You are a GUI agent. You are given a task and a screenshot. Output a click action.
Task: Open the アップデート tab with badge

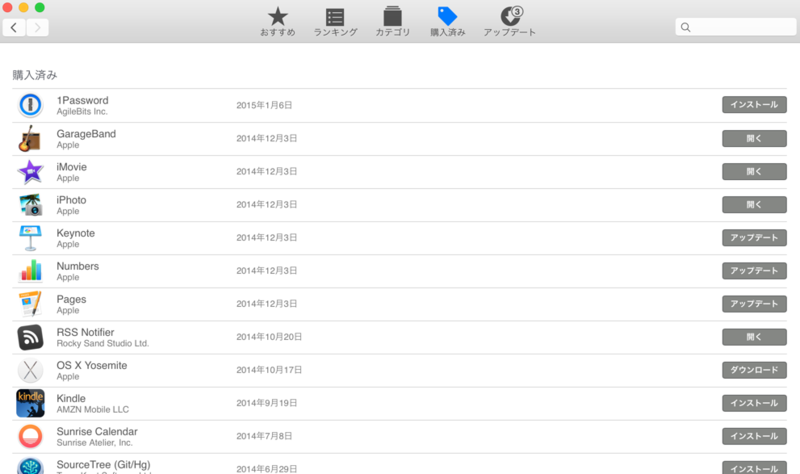click(510, 21)
